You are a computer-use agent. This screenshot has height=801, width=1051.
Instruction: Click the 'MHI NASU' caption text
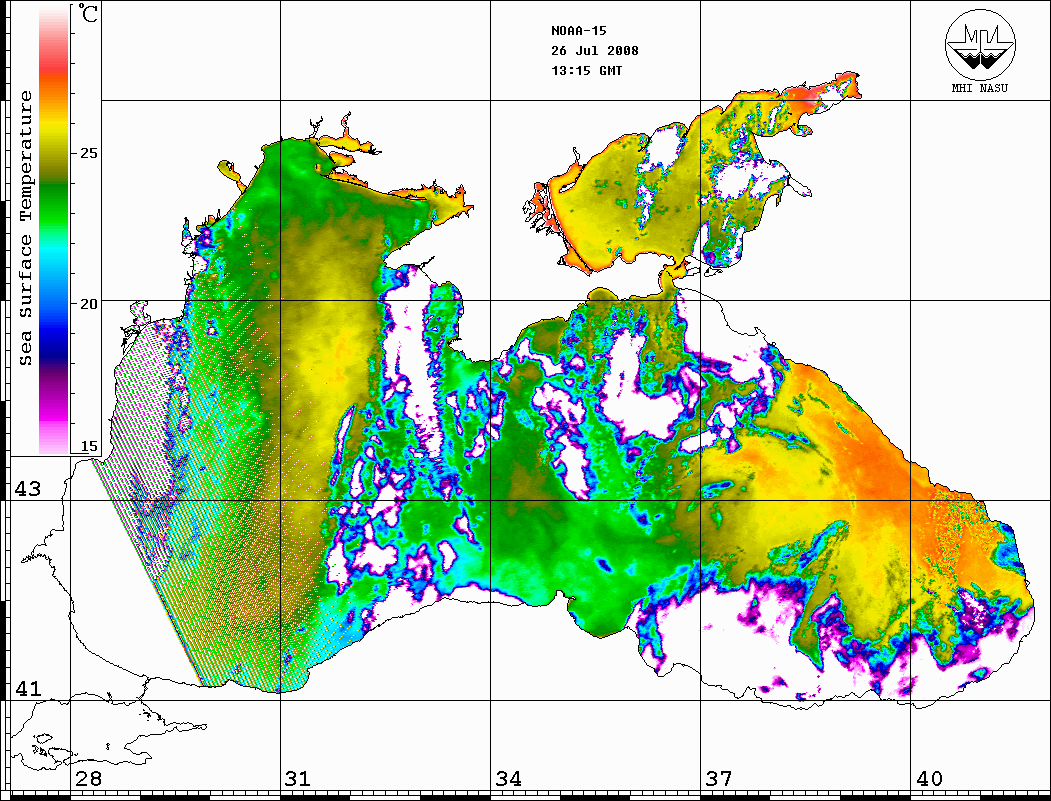(980, 88)
